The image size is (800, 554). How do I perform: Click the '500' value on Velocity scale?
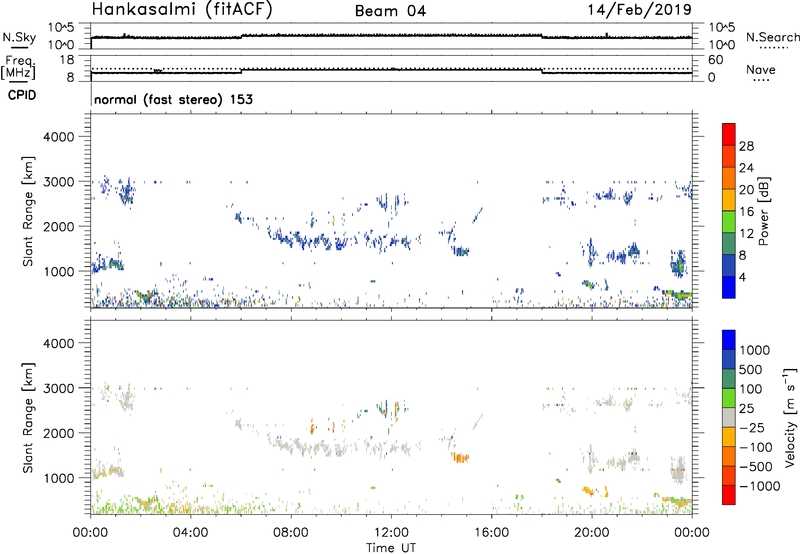click(751, 369)
